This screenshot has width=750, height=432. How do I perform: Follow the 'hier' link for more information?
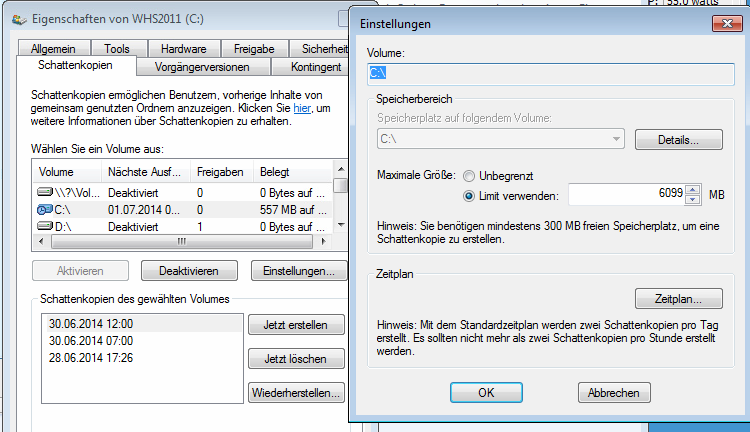(302, 108)
